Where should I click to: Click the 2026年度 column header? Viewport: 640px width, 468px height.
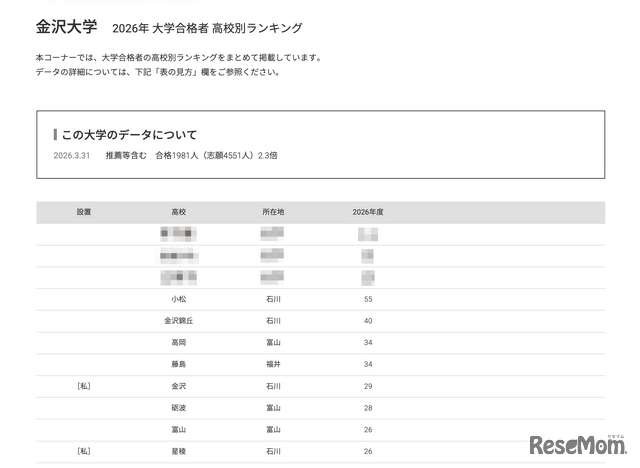(x=368, y=212)
